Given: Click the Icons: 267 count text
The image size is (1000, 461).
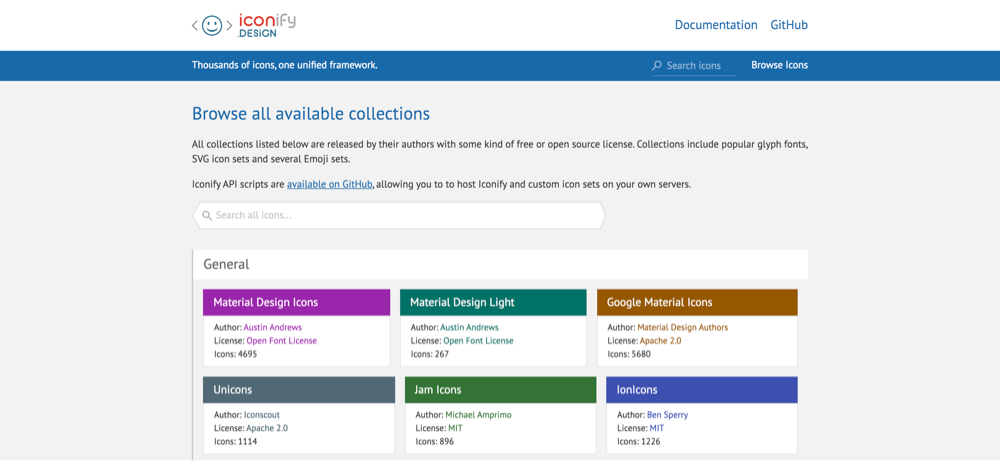Looking at the screenshot, I should (x=429, y=354).
